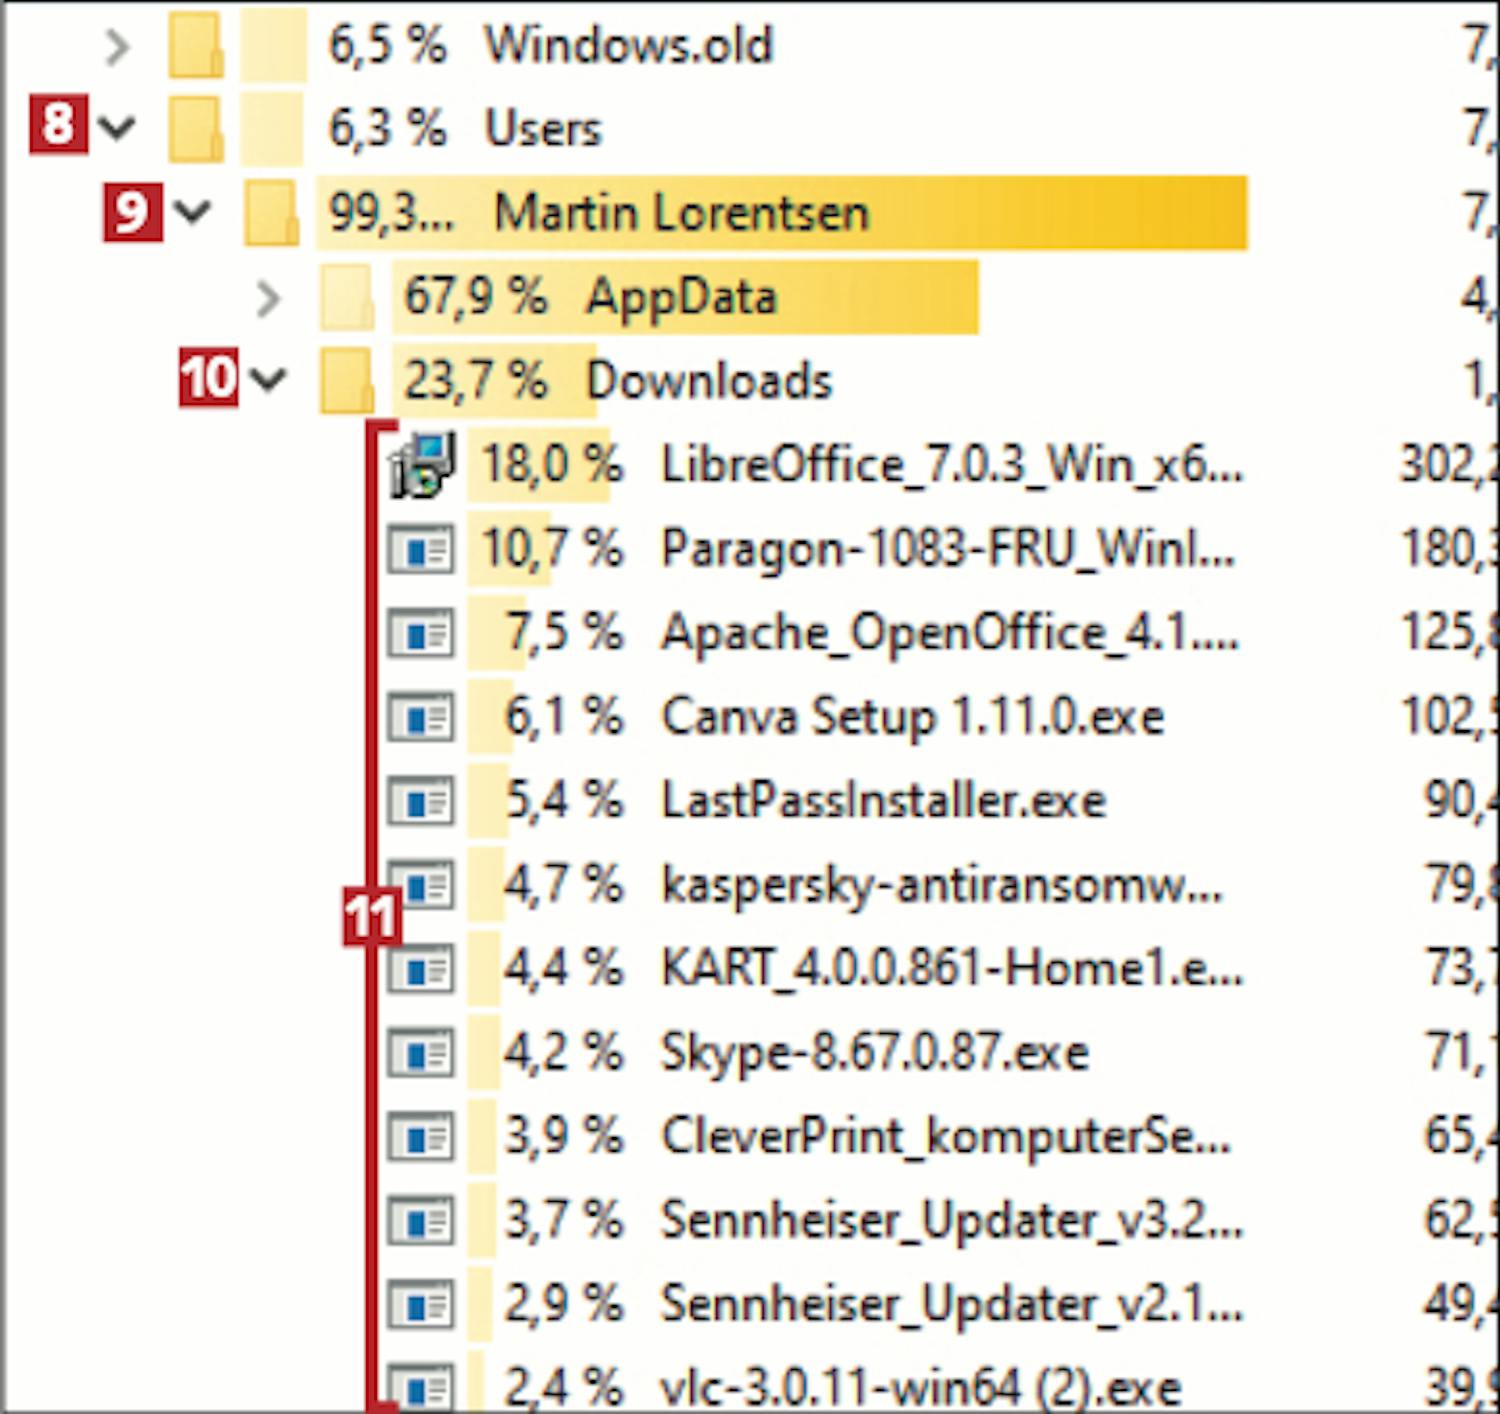1500x1414 pixels.
Task: Select the Downloads row name
Action: point(709,381)
